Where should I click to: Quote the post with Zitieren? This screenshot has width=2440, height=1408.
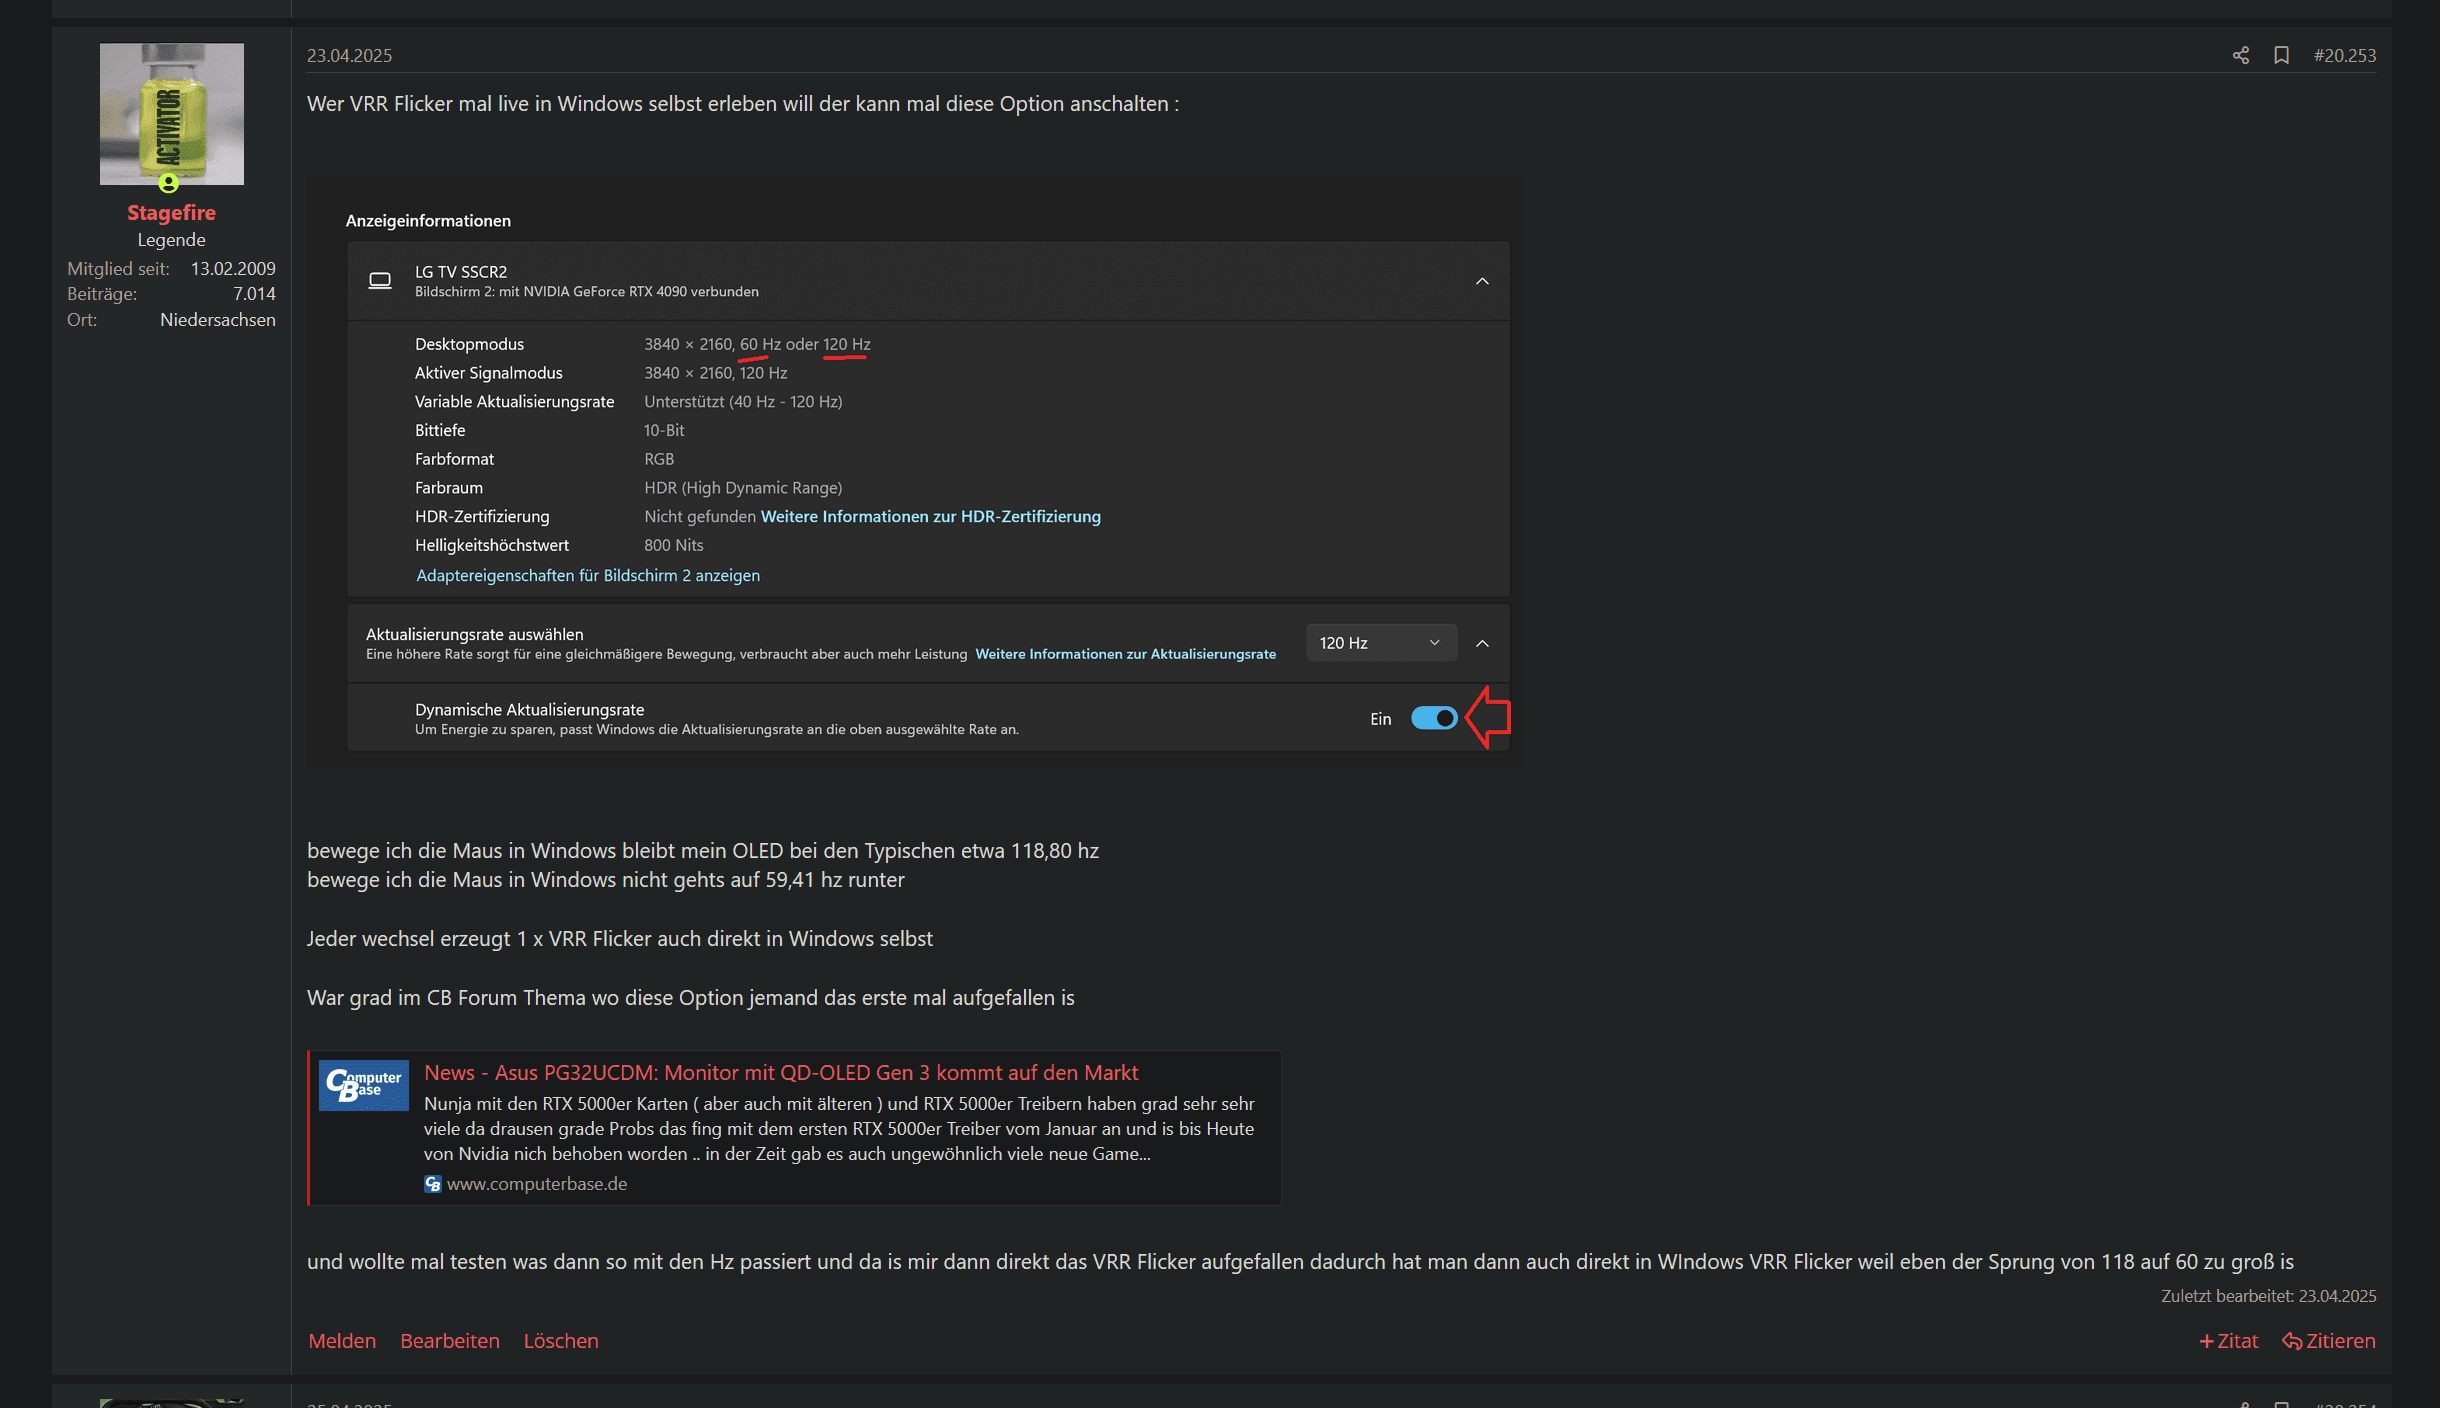tap(2328, 1341)
